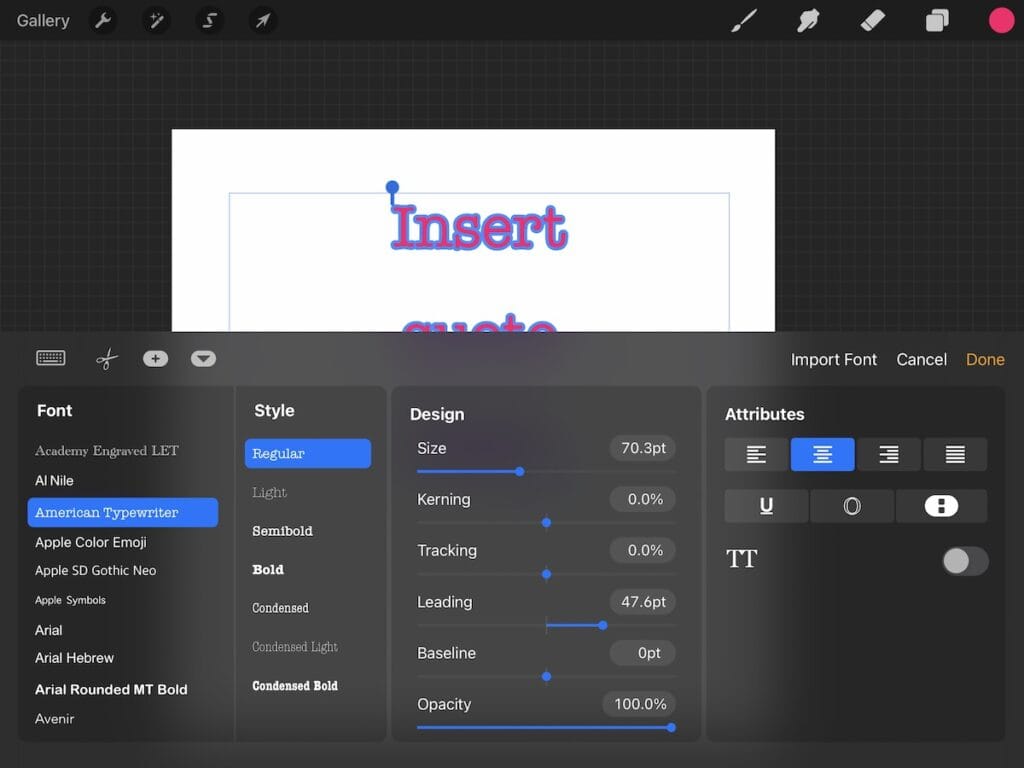1024x768 pixels.
Task: Expand the downward arrow options button
Action: (203, 359)
